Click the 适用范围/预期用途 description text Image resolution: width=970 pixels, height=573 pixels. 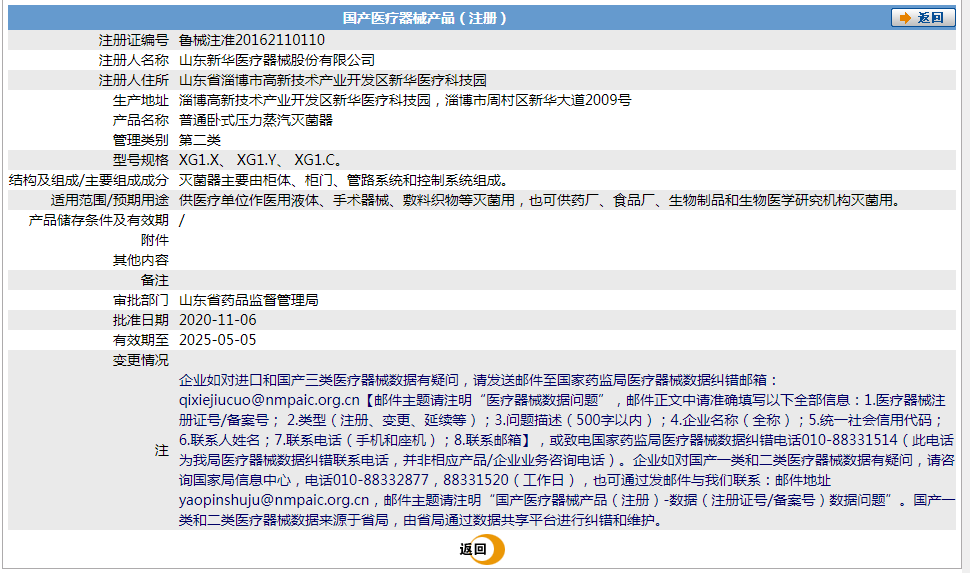pos(540,200)
